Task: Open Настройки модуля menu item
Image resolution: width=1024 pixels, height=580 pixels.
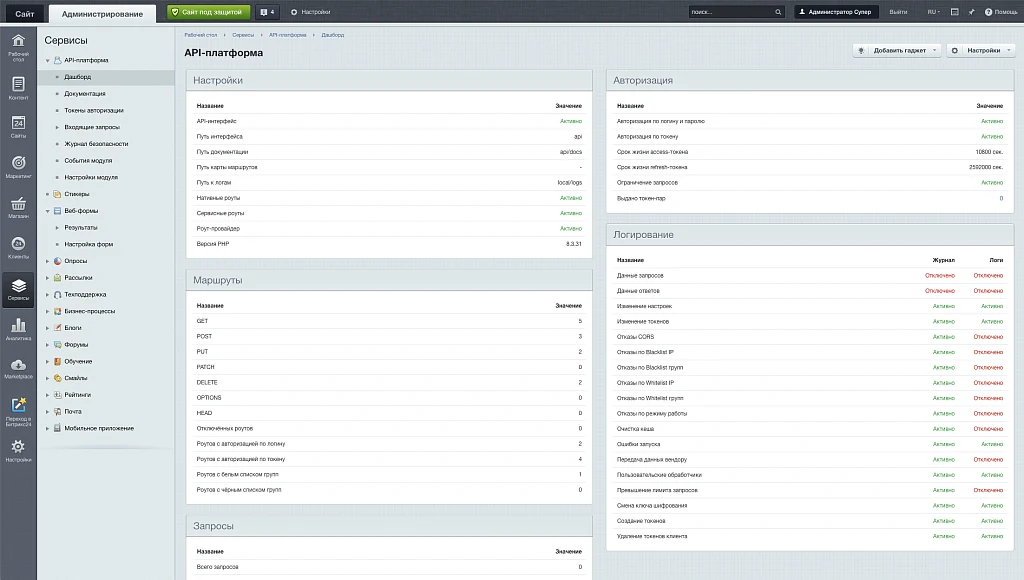Action: pyautogui.click(x=91, y=177)
